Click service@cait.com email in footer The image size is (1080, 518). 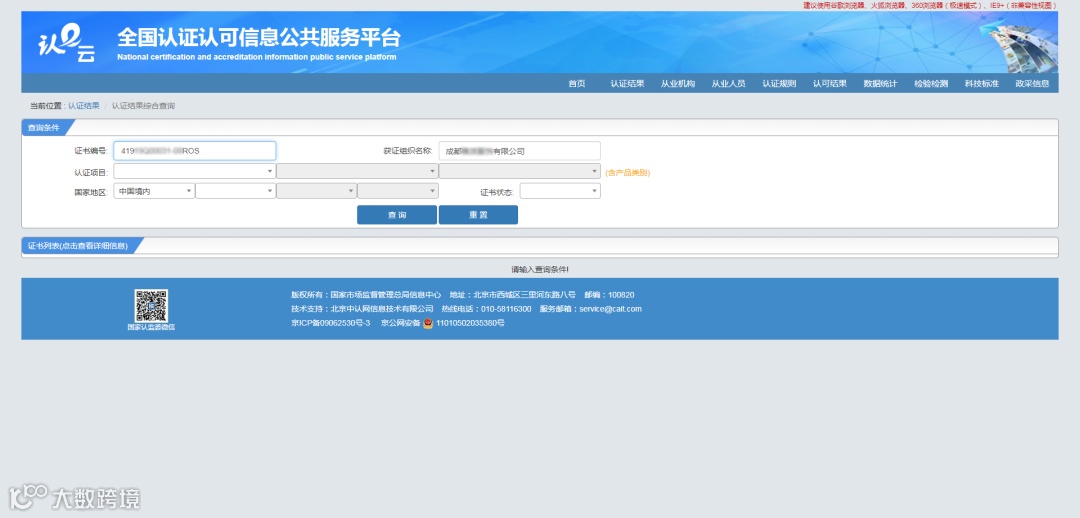[x=610, y=309]
